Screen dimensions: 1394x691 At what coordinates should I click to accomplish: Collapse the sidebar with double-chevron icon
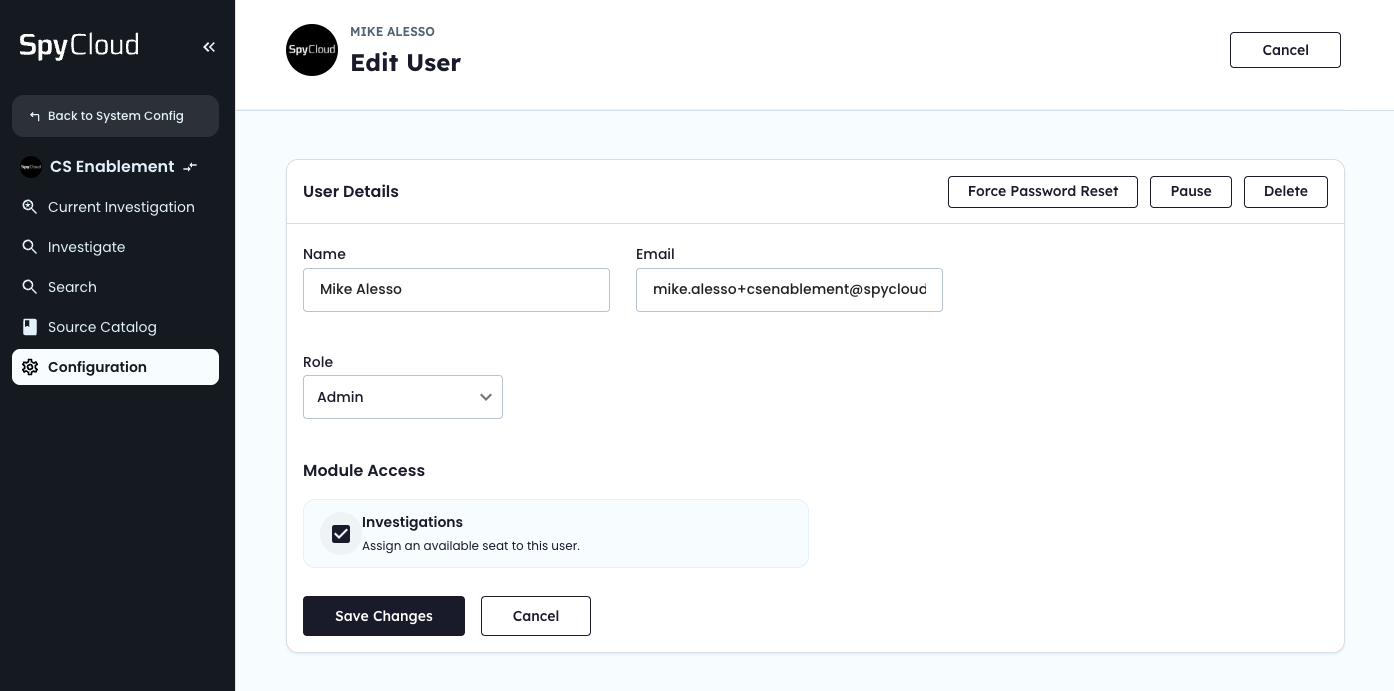coord(209,47)
